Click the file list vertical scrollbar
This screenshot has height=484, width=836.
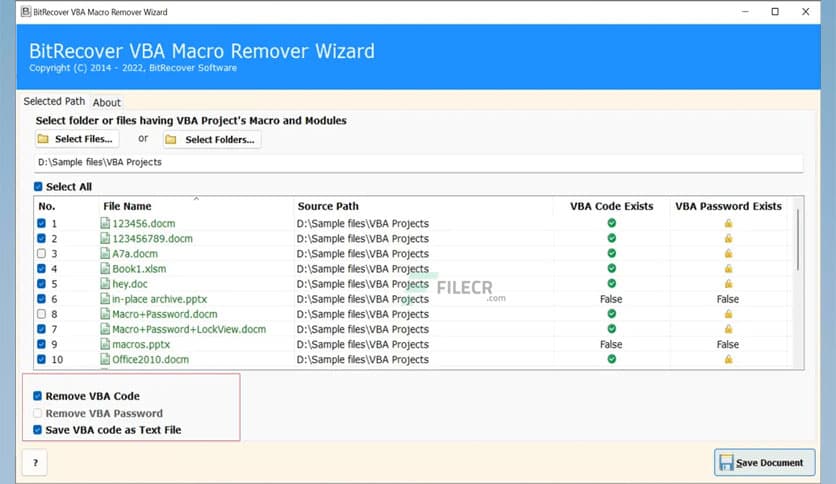(x=798, y=240)
